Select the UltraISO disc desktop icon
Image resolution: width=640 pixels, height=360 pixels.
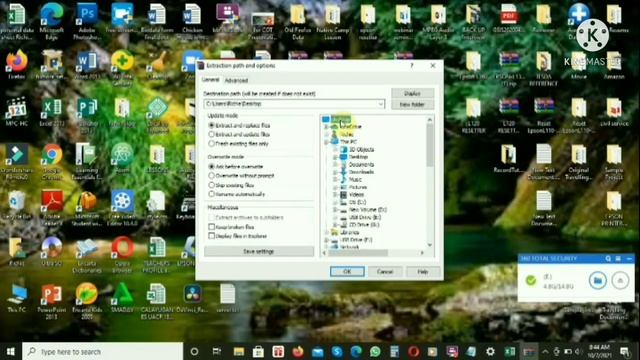(x=51, y=251)
